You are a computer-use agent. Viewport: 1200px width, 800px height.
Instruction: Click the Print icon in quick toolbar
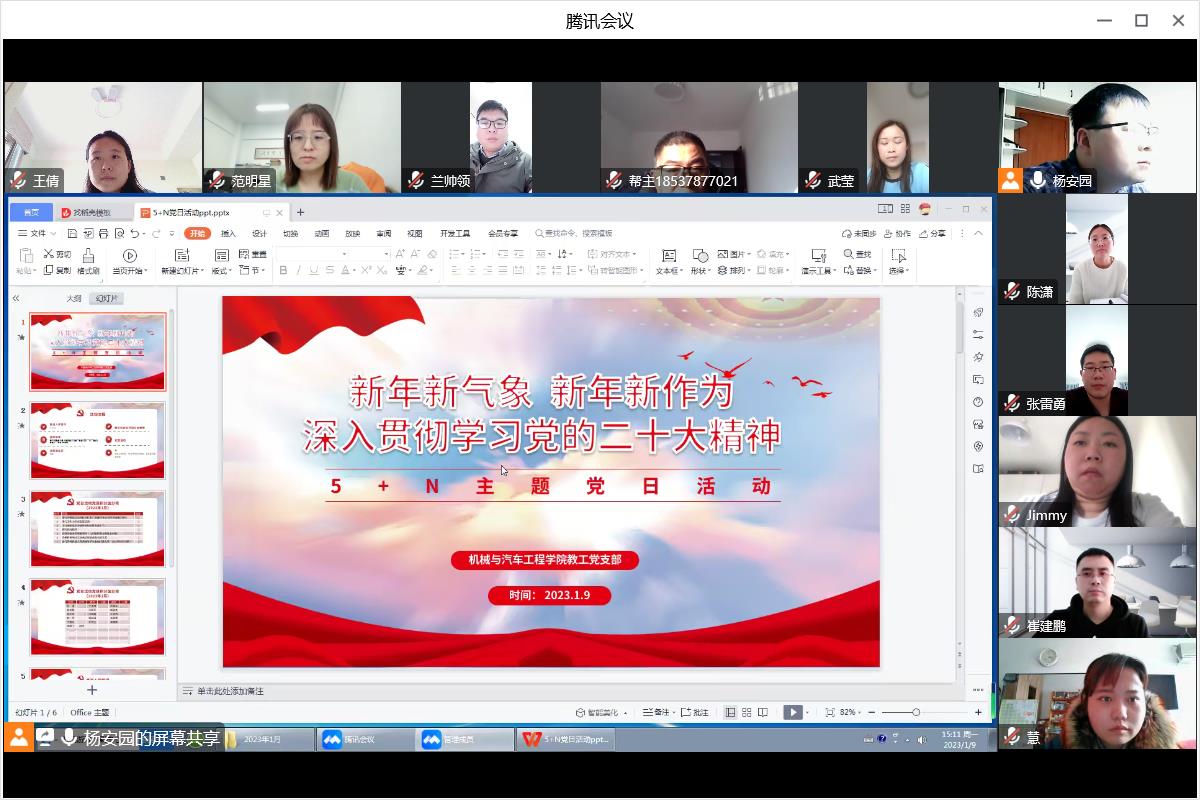click(x=103, y=233)
